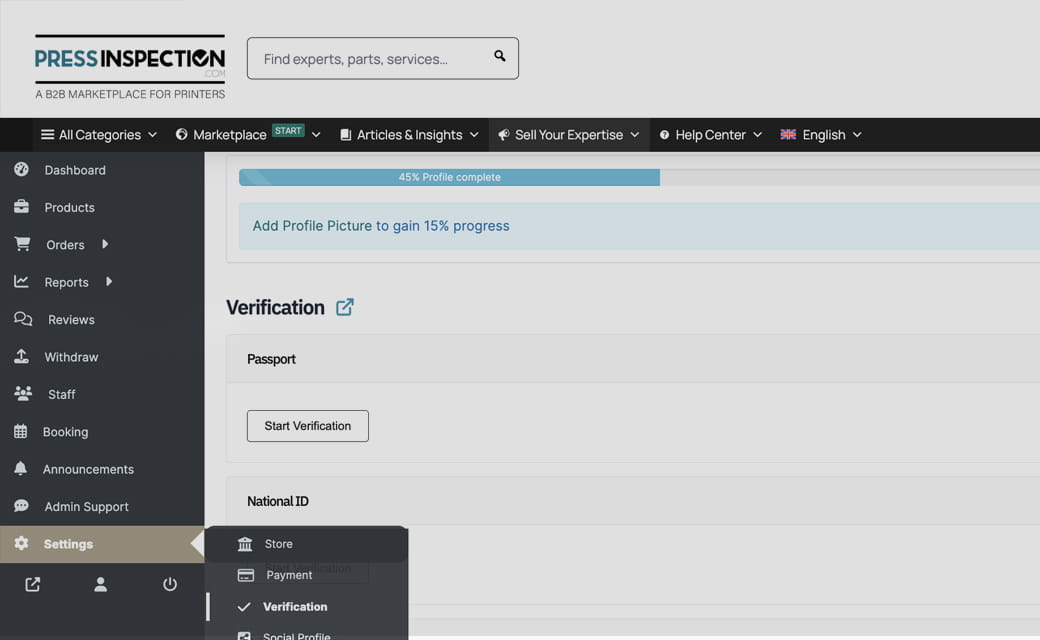Image resolution: width=1040 pixels, height=640 pixels.
Task: Select the Withdraw upload icon
Action: [22, 356]
